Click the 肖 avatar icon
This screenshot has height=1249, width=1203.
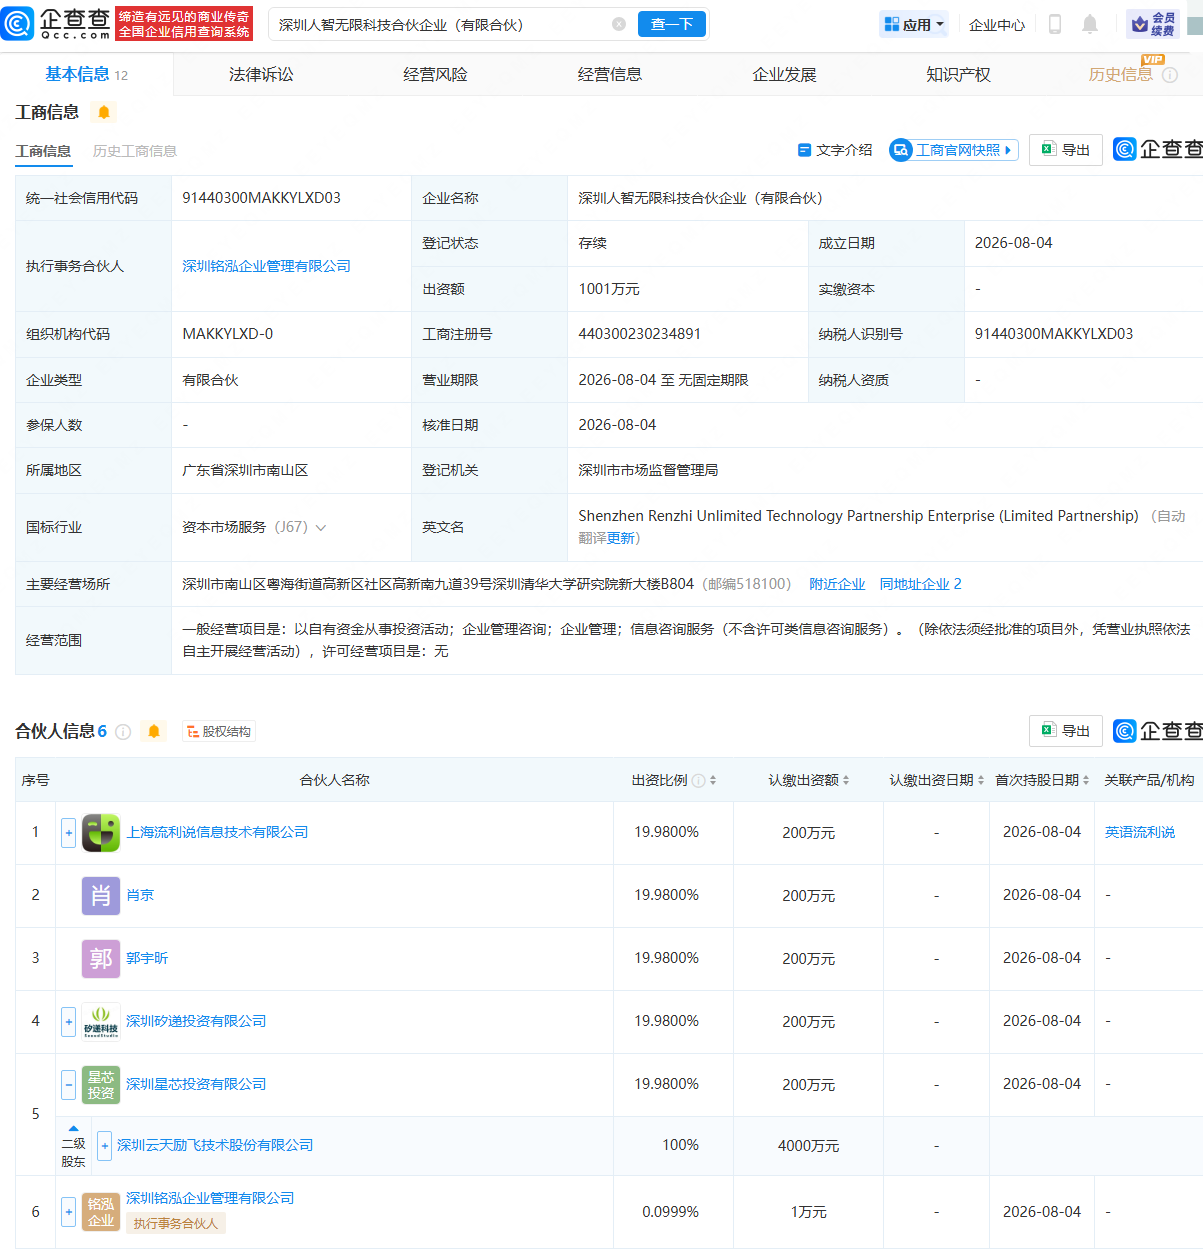tap(101, 896)
